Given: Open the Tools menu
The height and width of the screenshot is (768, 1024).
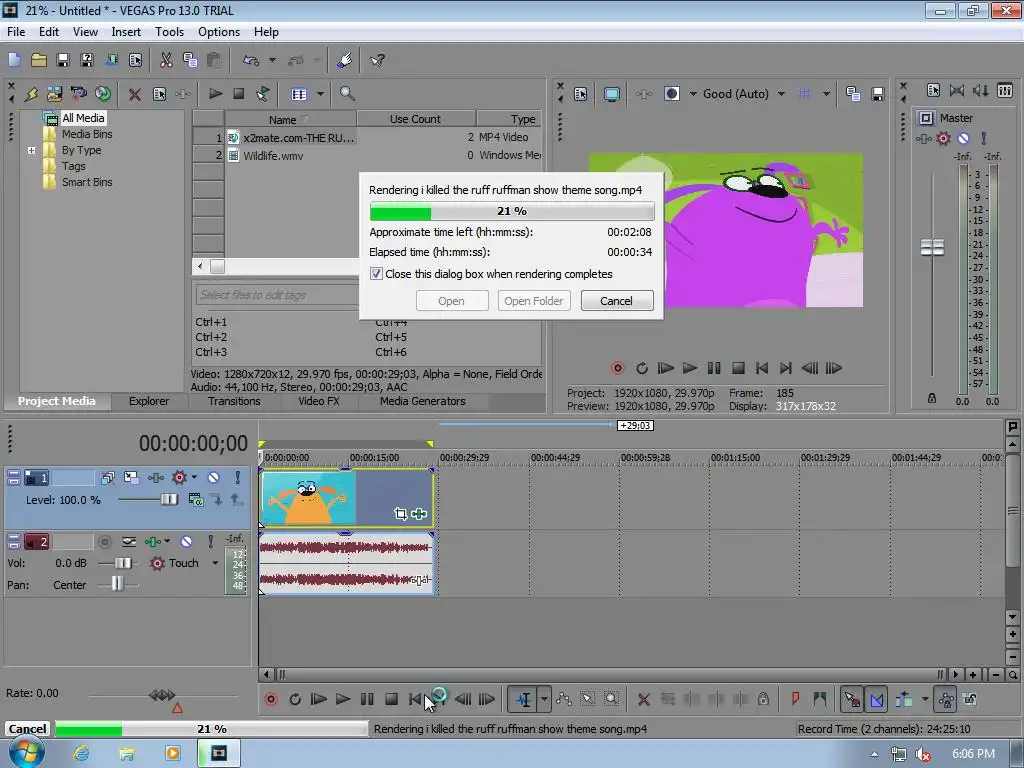Looking at the screenshot, I should pos(169,32).
